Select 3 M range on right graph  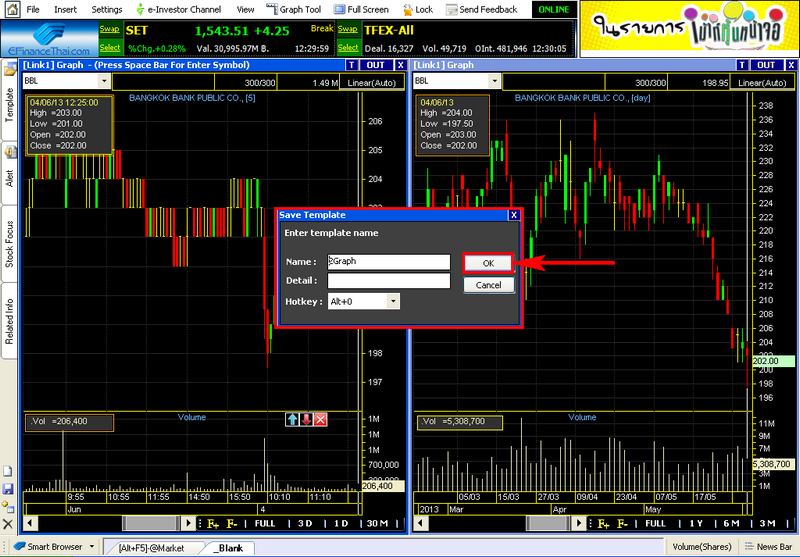click(767, 523)
